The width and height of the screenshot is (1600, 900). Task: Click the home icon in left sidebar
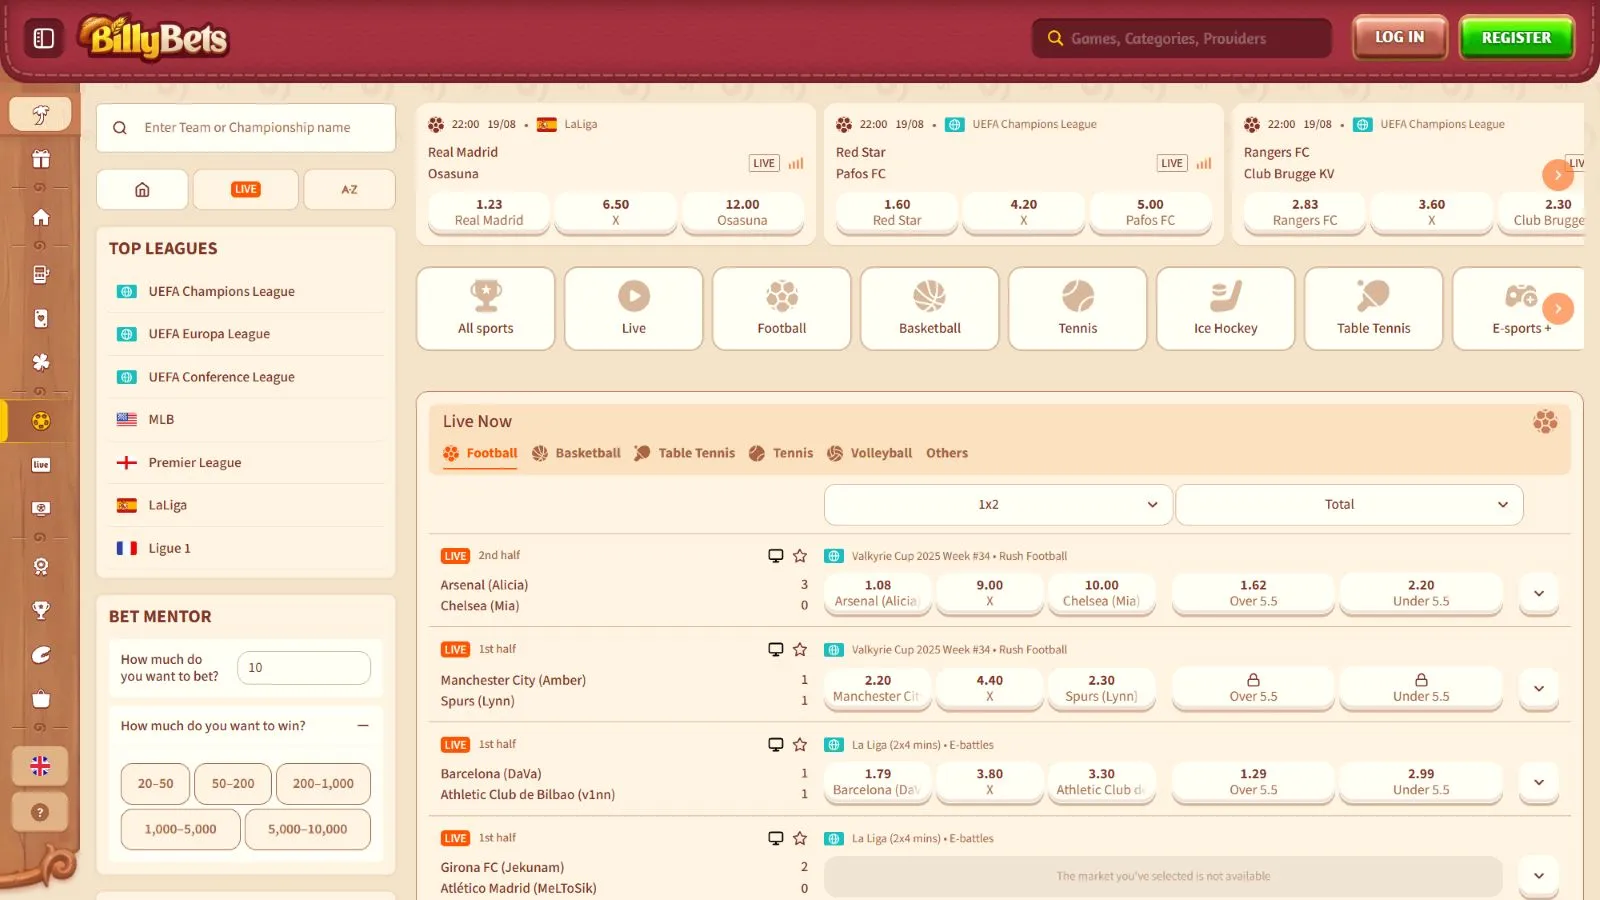41,217
